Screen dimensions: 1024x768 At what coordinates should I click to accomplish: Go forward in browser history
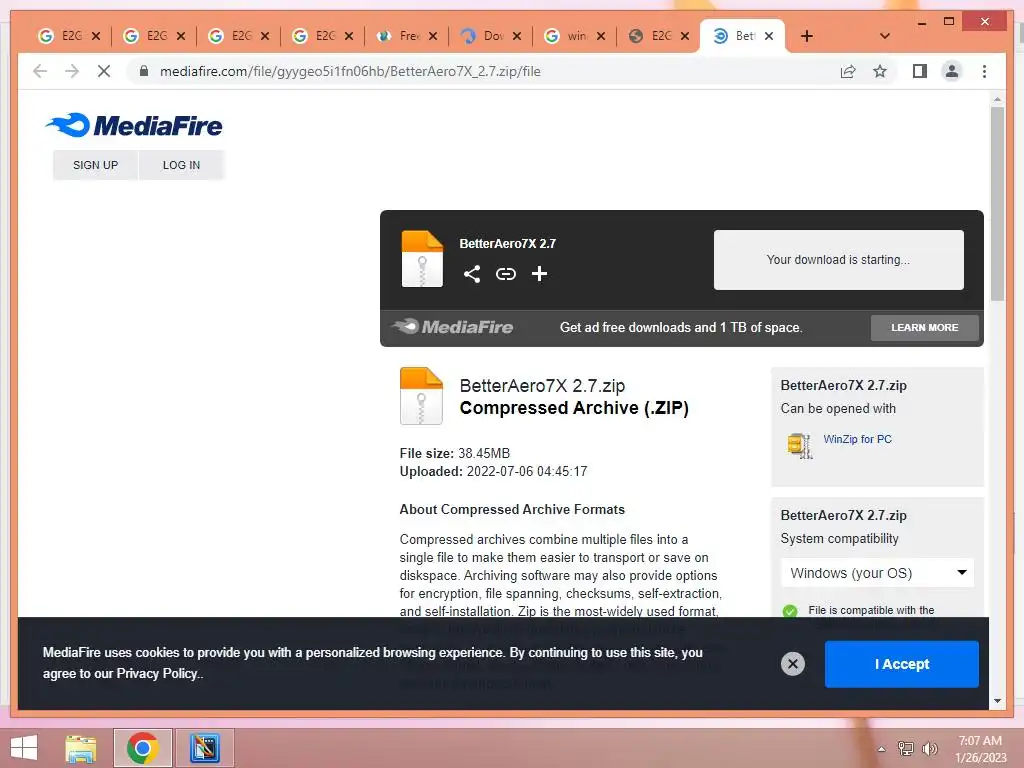coord(72,71)
